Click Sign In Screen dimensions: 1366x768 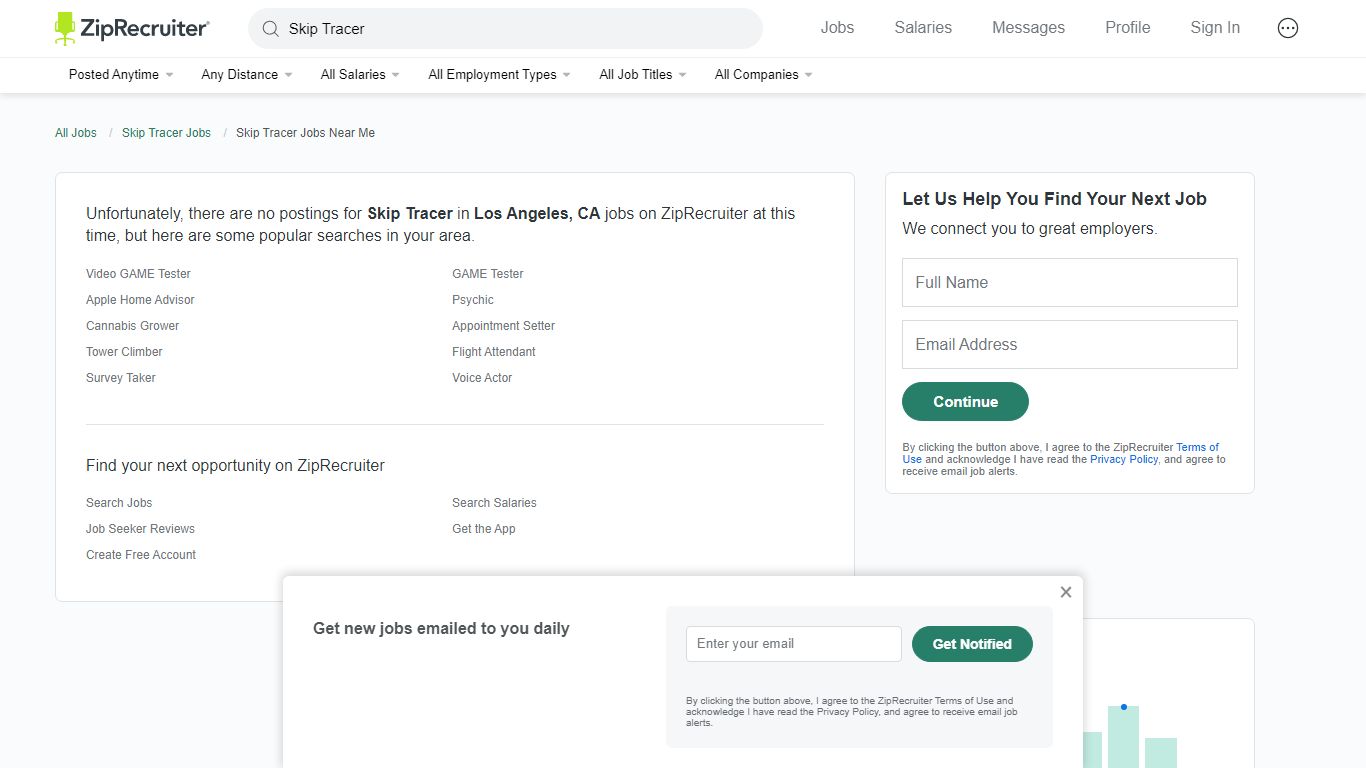1215,28
